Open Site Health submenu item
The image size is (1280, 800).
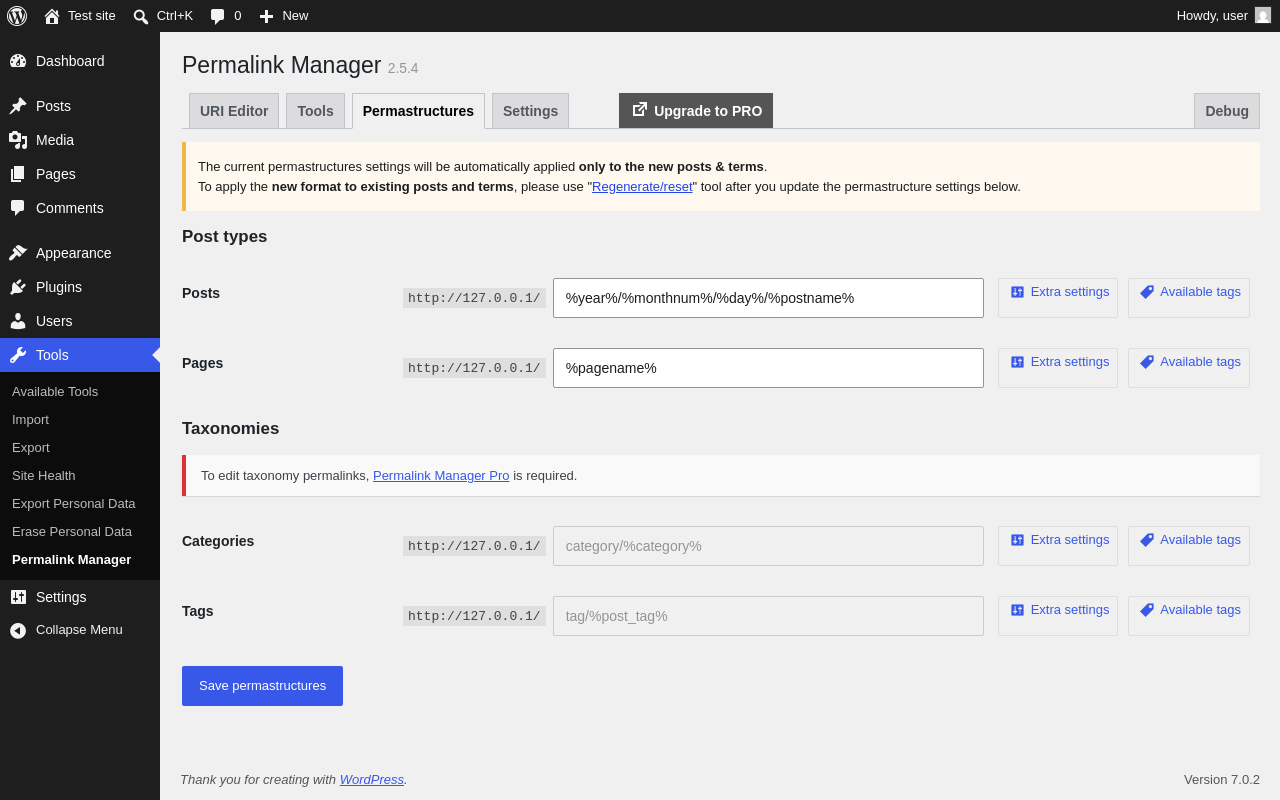click(x=80, y=475)
